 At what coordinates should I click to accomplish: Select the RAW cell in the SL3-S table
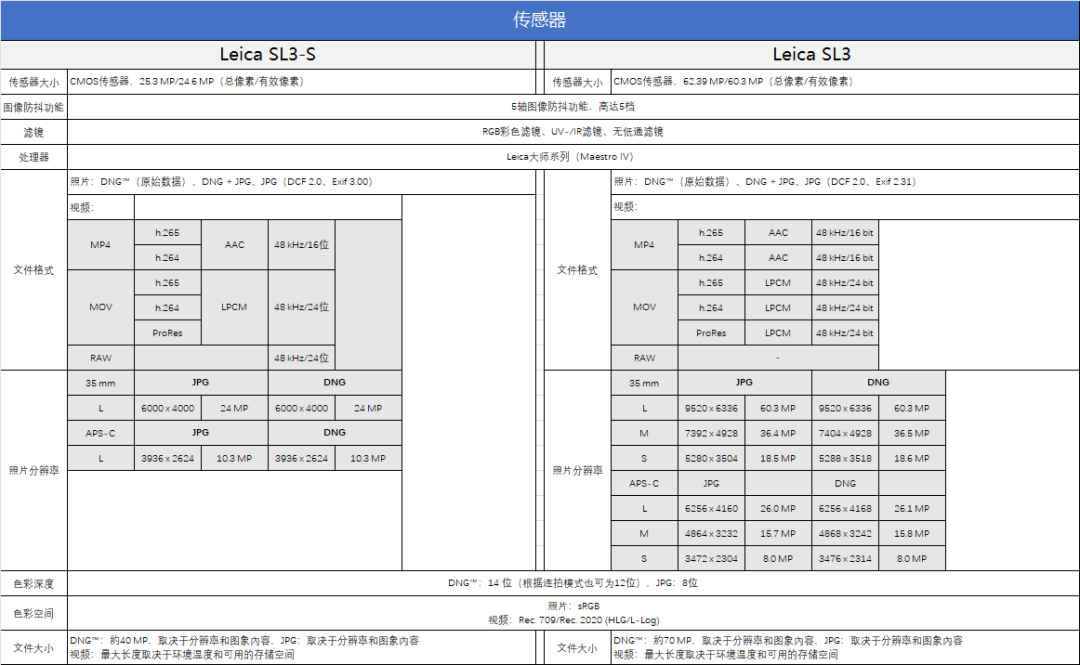(x=101, y=358)
